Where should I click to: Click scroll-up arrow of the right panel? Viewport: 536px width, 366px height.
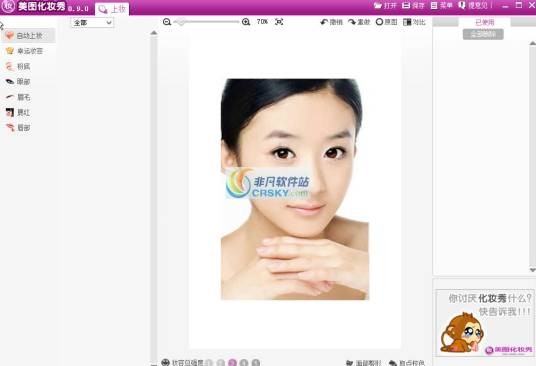click(x=532, y=43)
